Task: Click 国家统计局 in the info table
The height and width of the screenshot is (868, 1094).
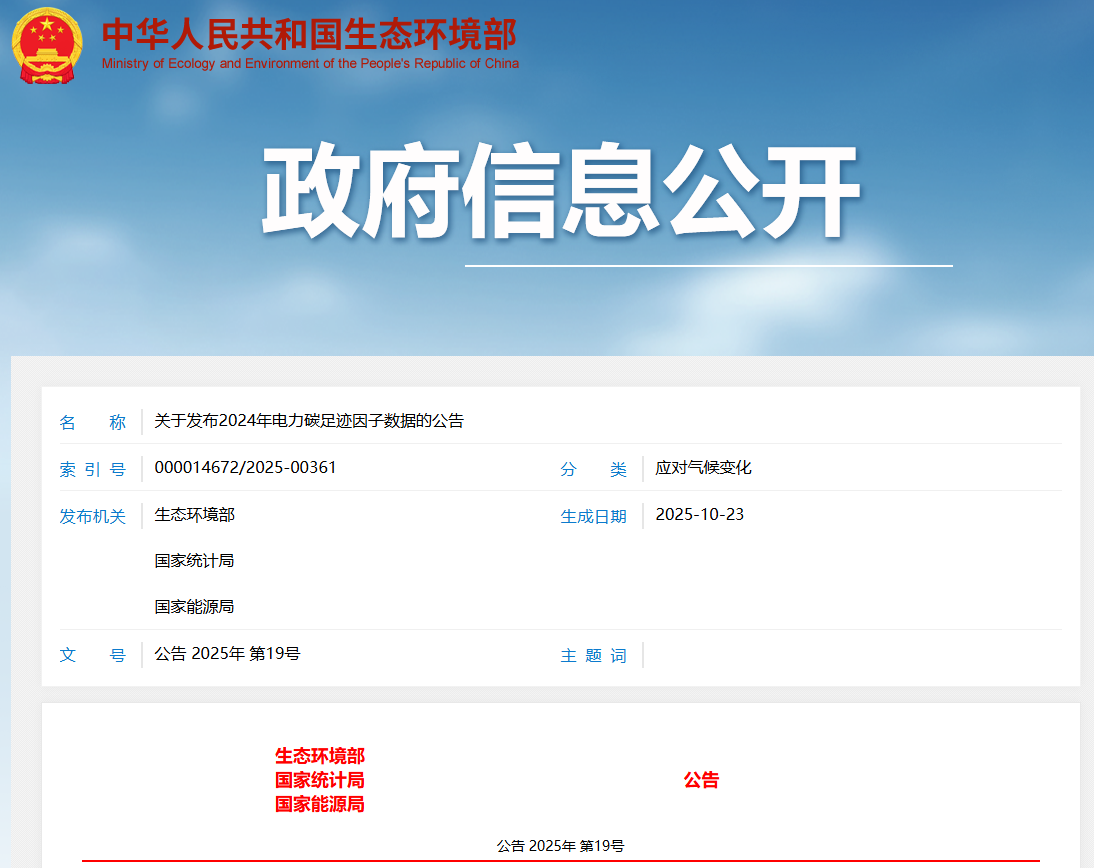Action: click(194, 561)
